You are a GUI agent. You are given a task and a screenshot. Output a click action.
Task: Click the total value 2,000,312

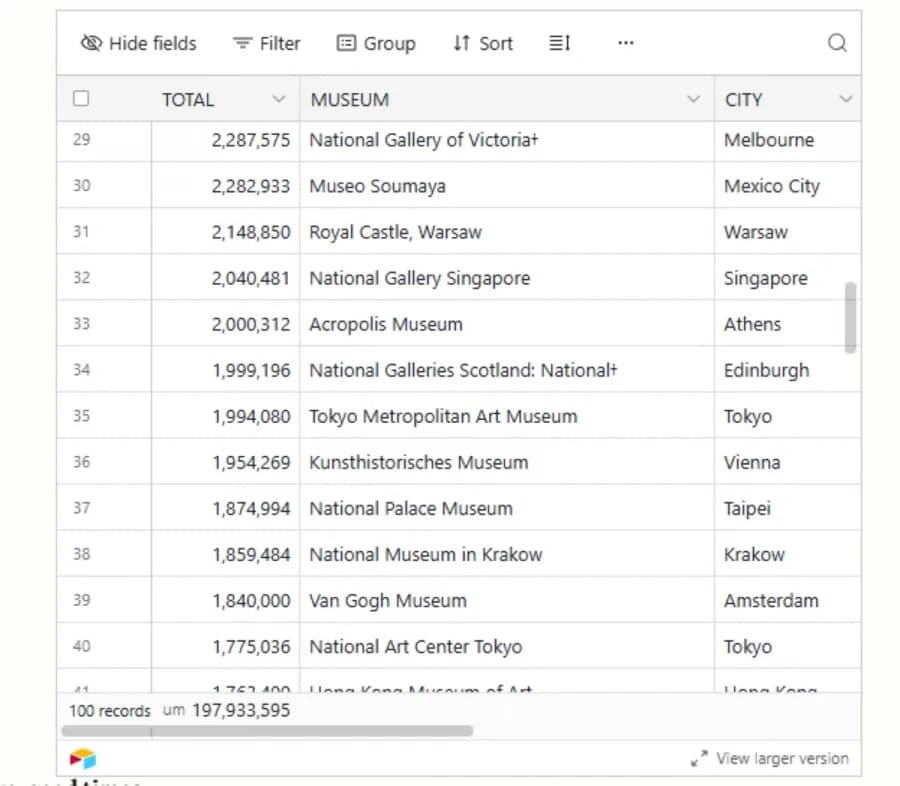pyautogui.click(x=251, y=324)
